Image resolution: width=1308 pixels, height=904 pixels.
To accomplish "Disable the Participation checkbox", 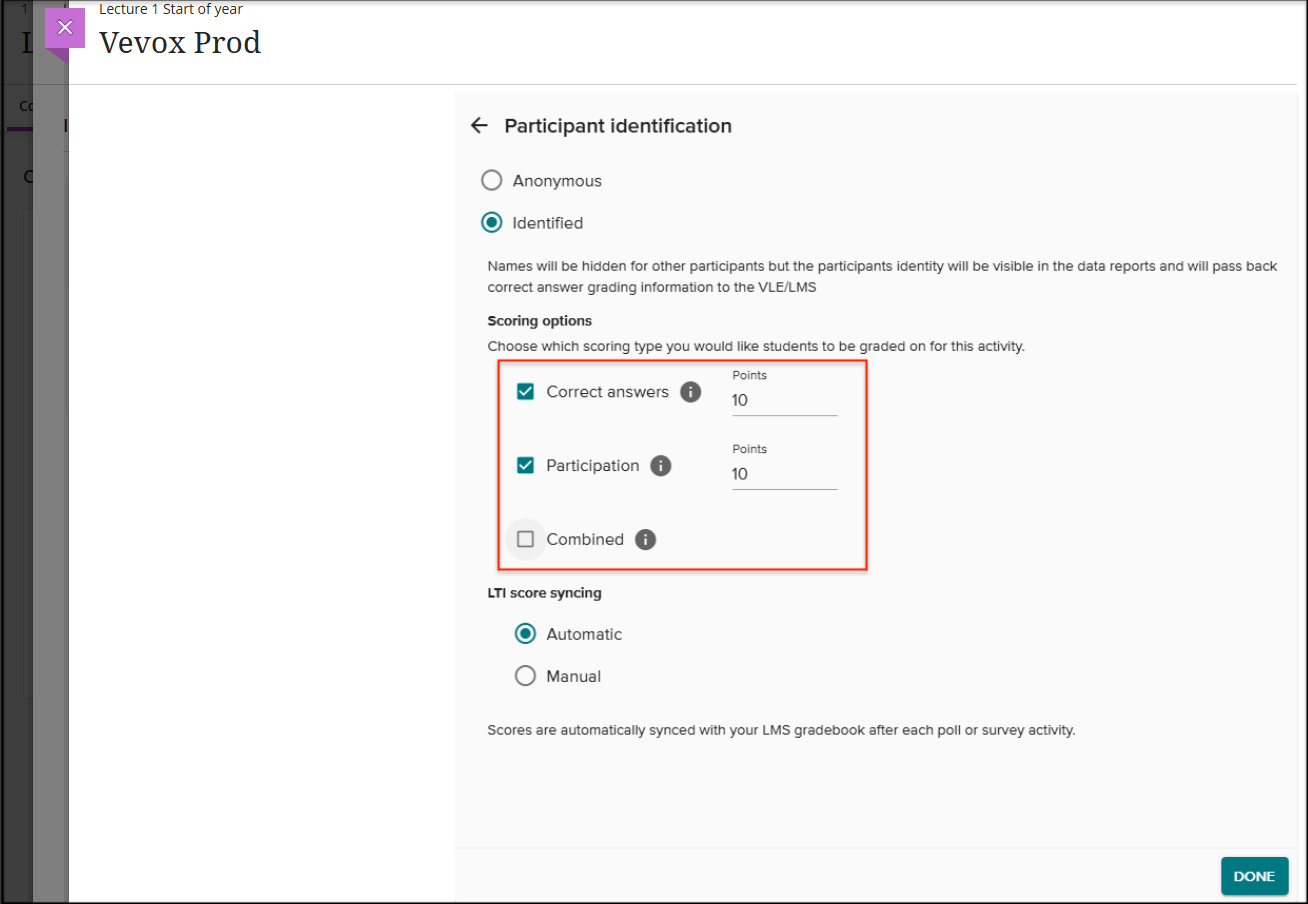I will pos(525,466).
